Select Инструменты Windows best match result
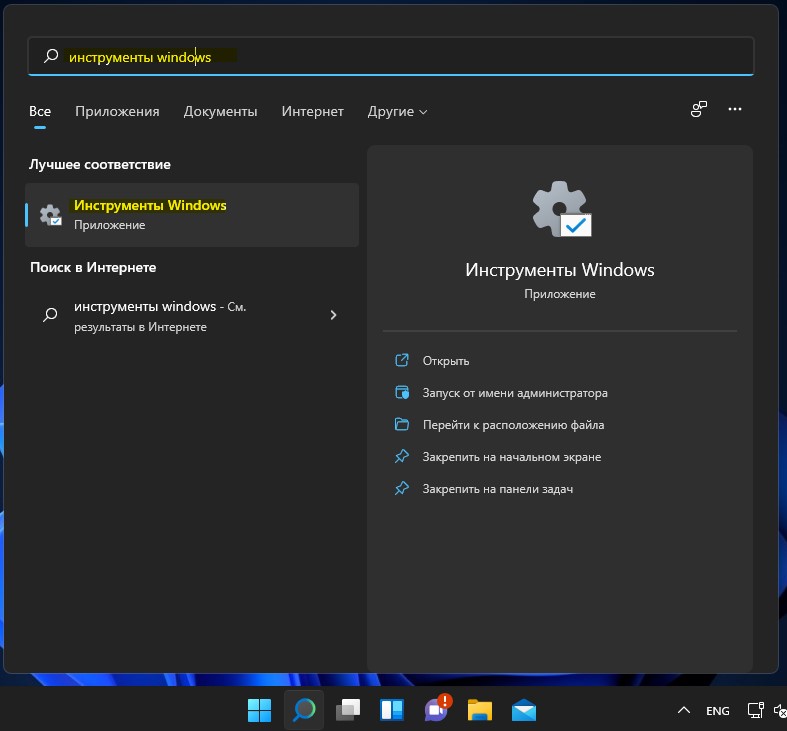 pos(192,215)
